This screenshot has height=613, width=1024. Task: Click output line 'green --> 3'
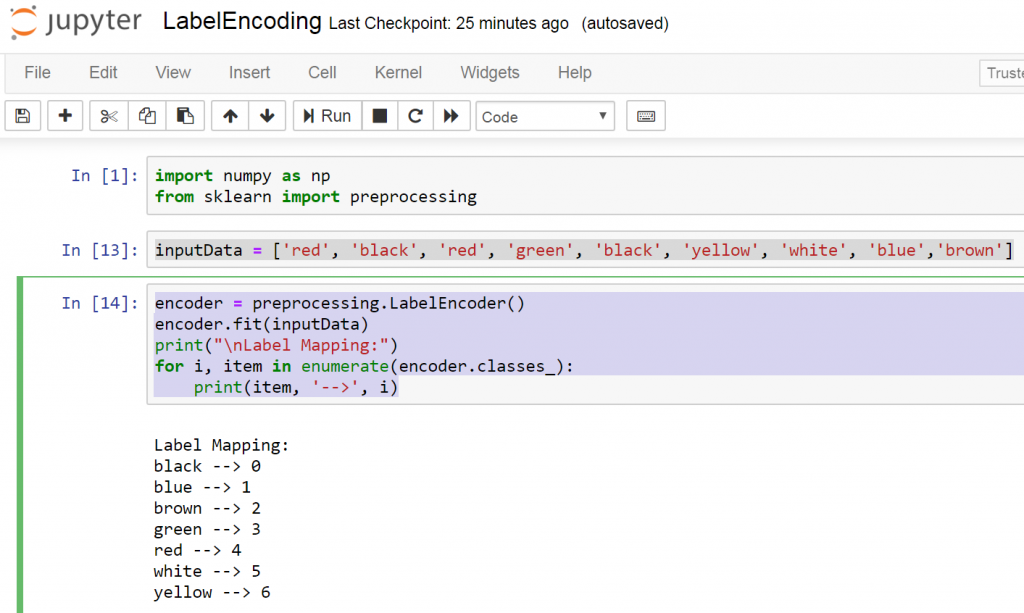click(207, 529)
